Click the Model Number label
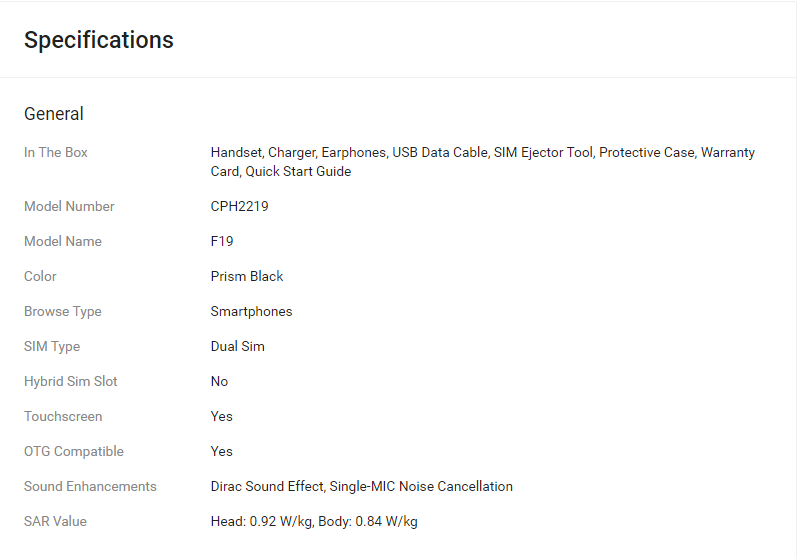This screenshot has width=800, height=559. [69, 207]
